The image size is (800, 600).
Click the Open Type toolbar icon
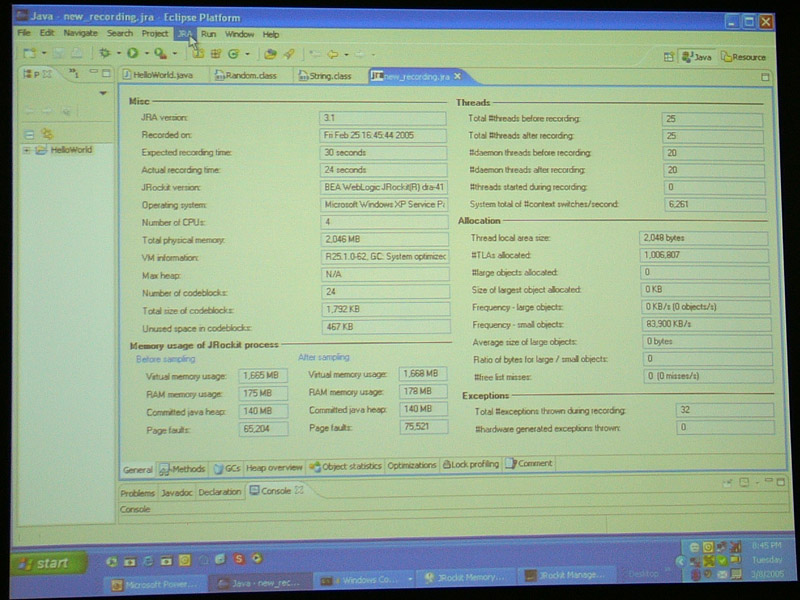click(x=270, y=54)
